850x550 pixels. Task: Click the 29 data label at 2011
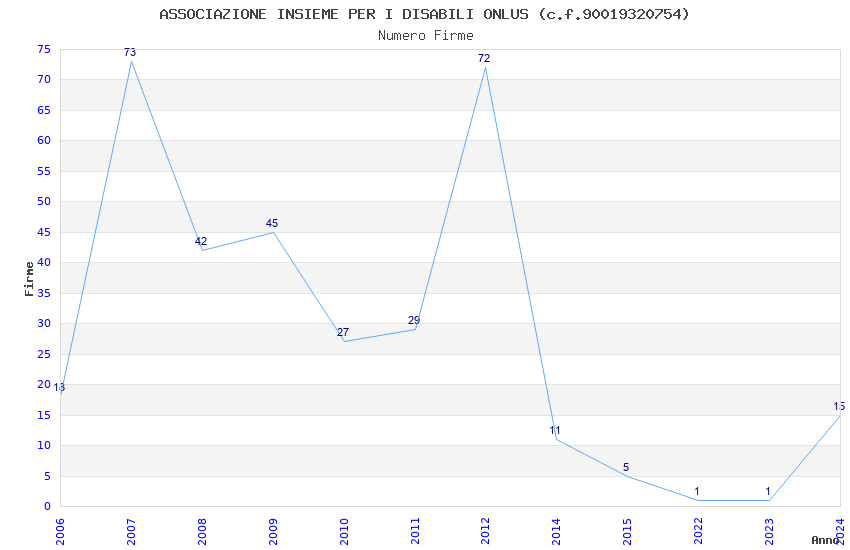pos(414,321)
